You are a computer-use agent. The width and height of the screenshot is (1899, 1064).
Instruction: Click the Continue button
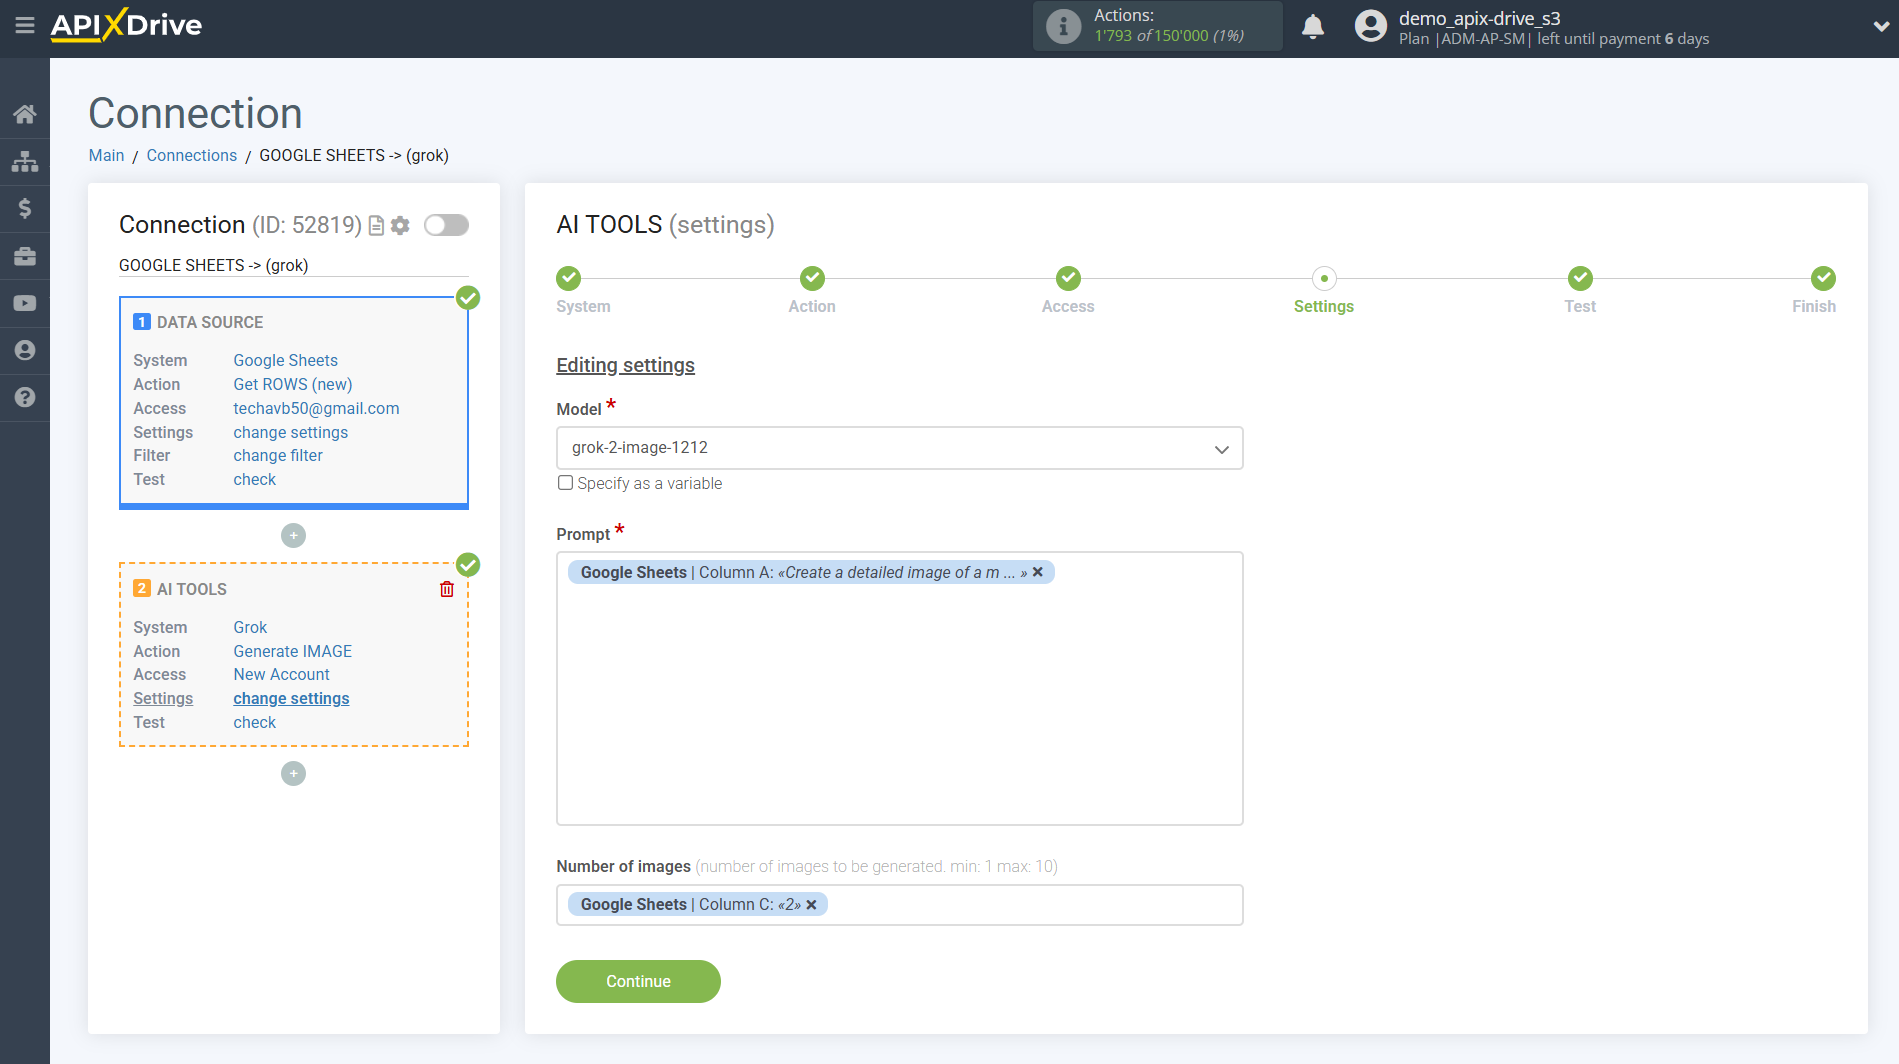tap(638, 981)
